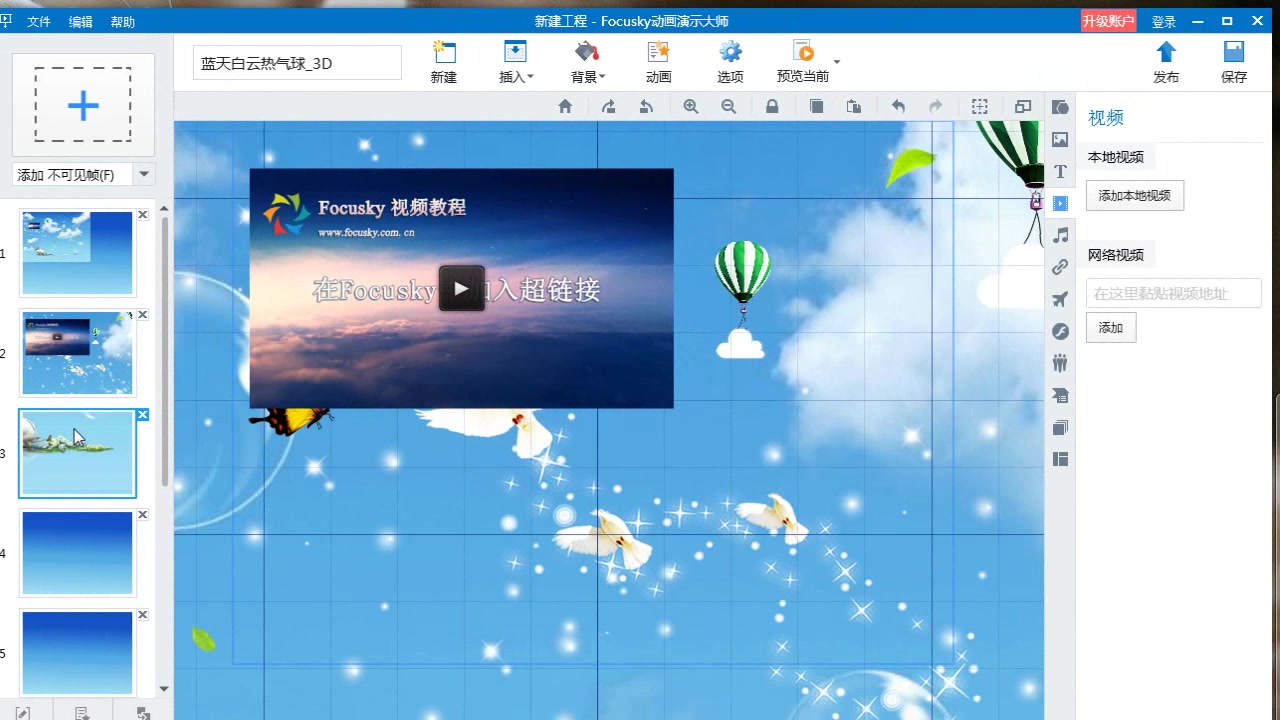Screen dimensions: 1280x720
Task: Open the 背景 dropdown
Action: tap(588, 63)
